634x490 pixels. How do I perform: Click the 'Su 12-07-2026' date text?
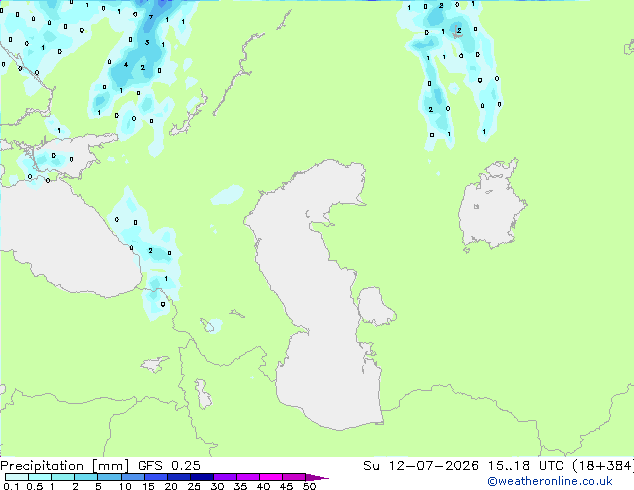421,465
